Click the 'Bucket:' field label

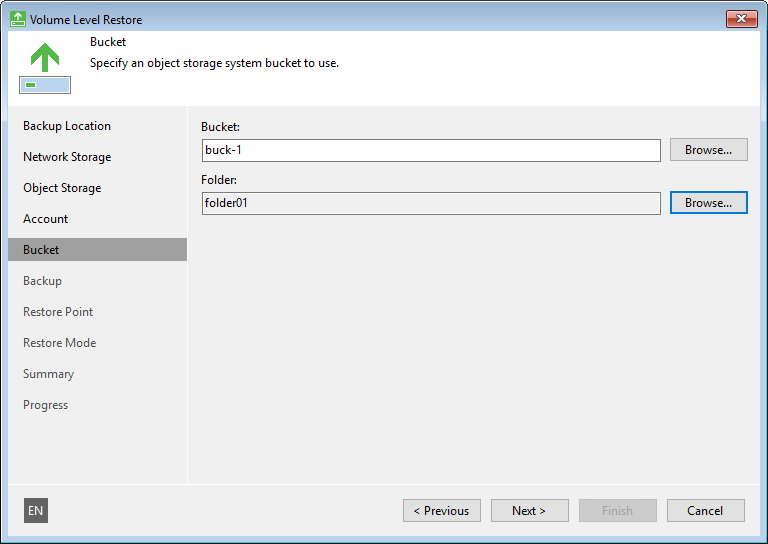(220, 127)
